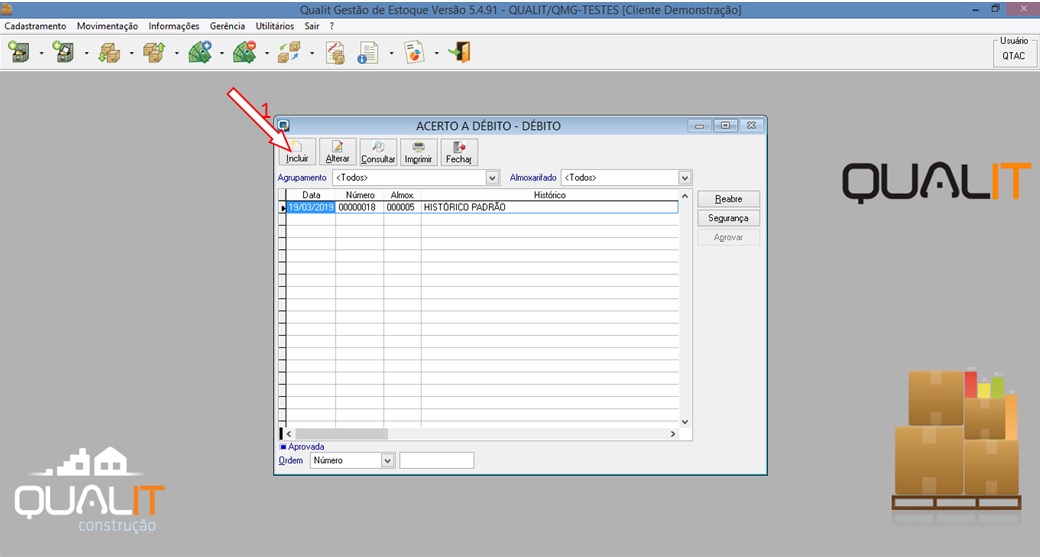
Task: Open the Informações menu
Action: click(x=174, y=26)
